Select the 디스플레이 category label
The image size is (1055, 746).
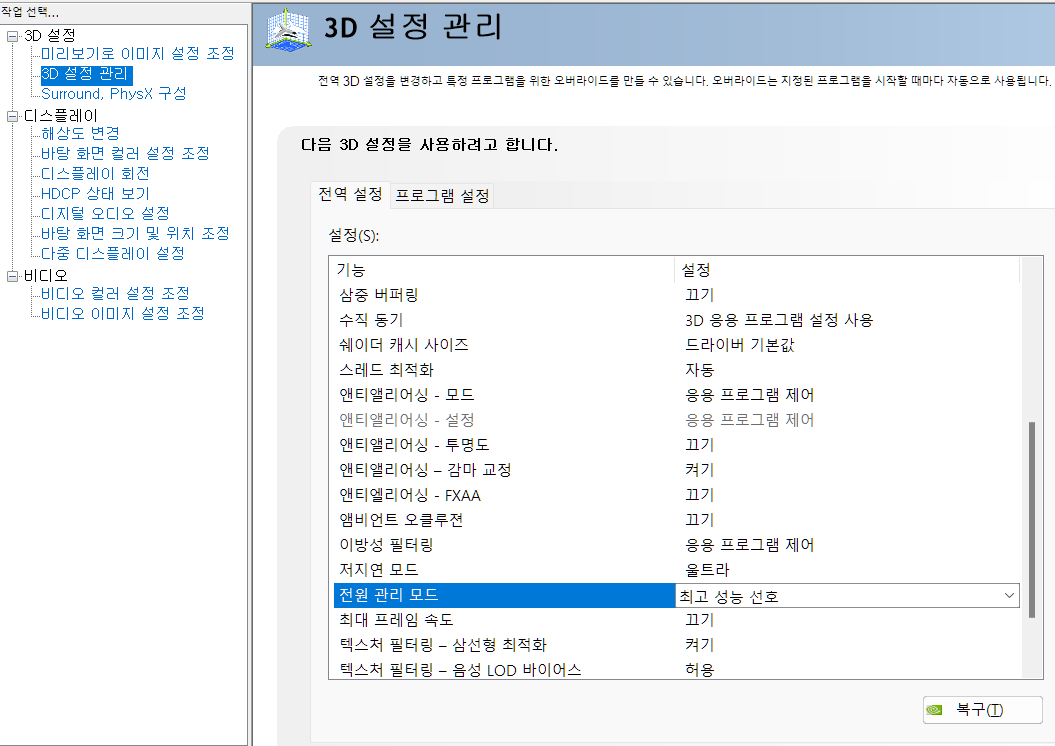[x=61, y=116]
